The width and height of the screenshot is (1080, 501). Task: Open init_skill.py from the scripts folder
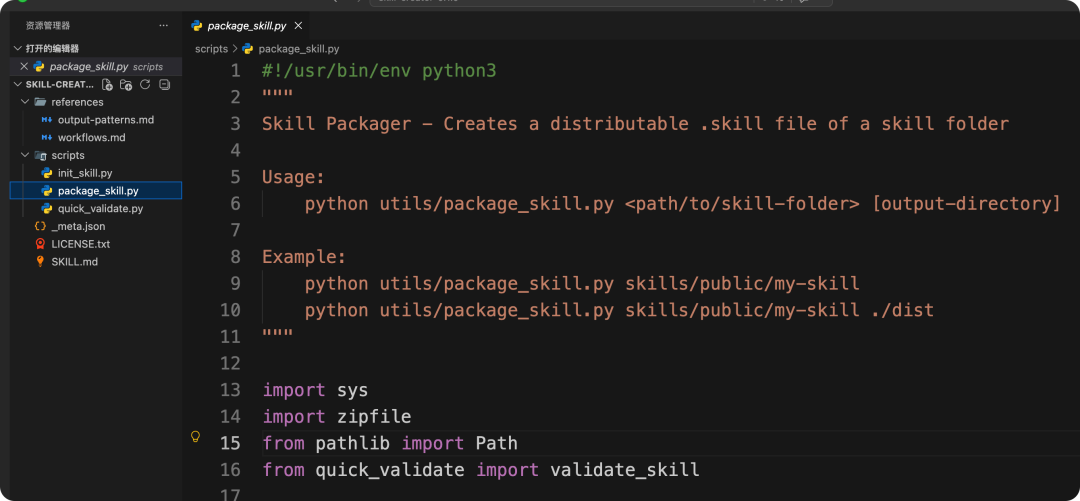tap(85, 173)
